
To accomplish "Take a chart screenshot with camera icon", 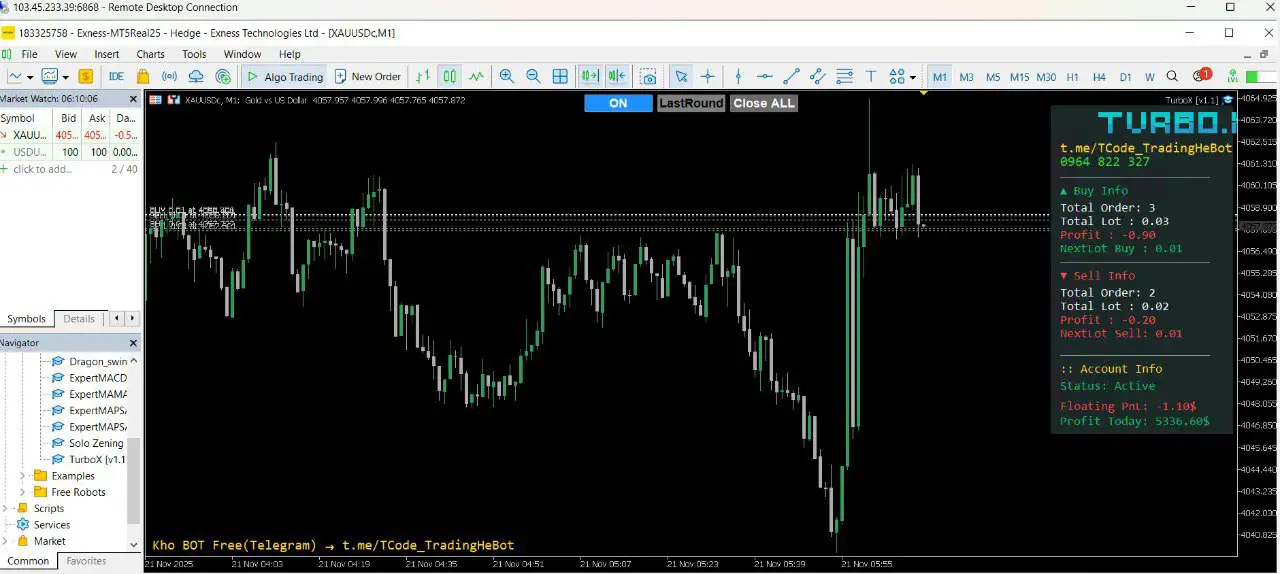I will click(x=649, y=76).
